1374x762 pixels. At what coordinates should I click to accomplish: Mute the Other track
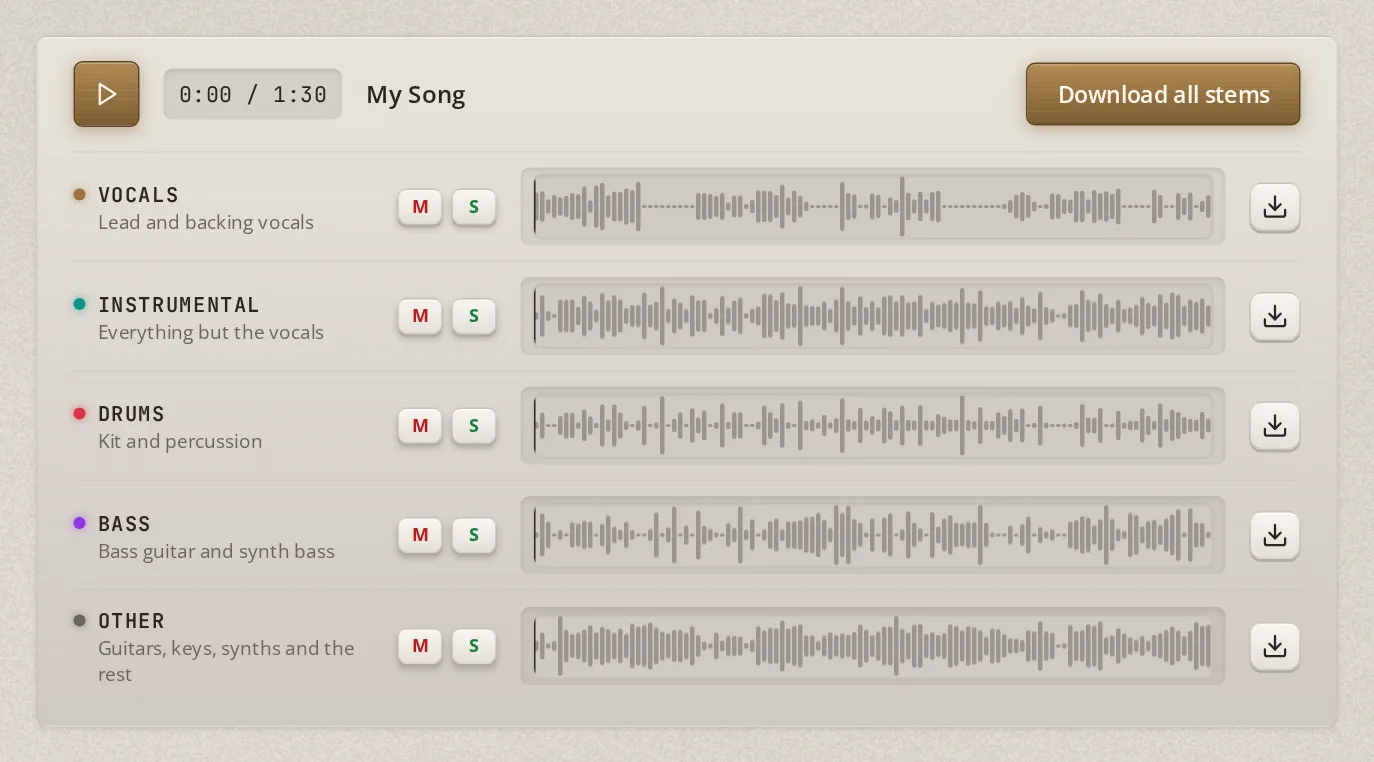point(420,646)
